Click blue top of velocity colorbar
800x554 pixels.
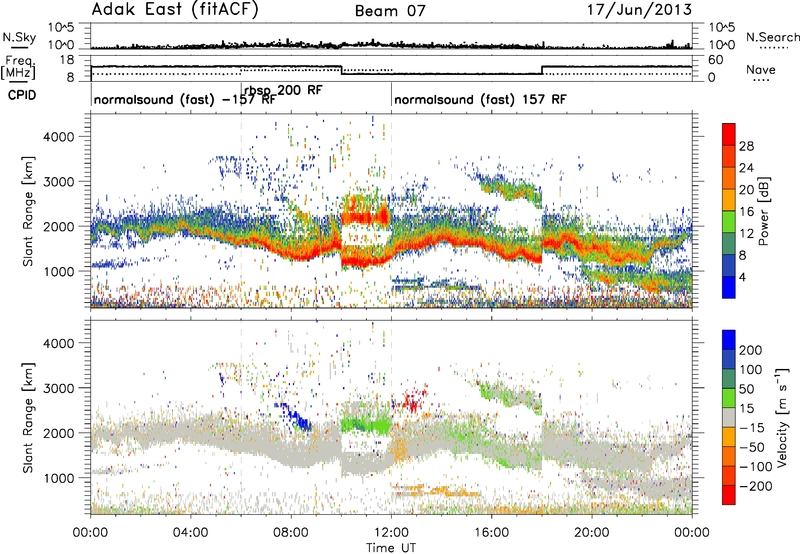[729, 340]
